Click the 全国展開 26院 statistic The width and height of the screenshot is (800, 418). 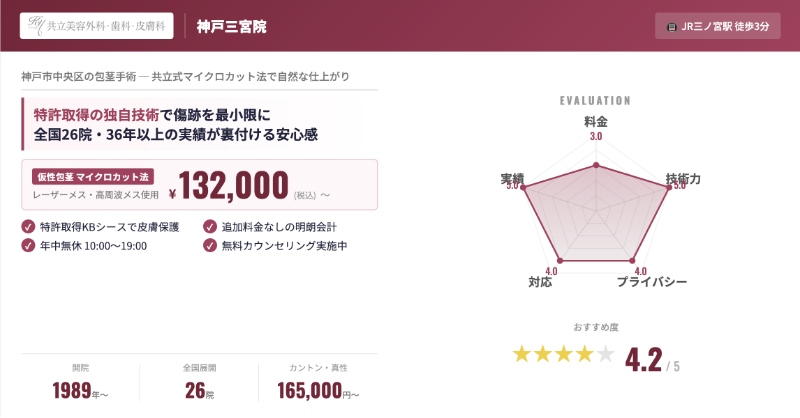[199, 389]
